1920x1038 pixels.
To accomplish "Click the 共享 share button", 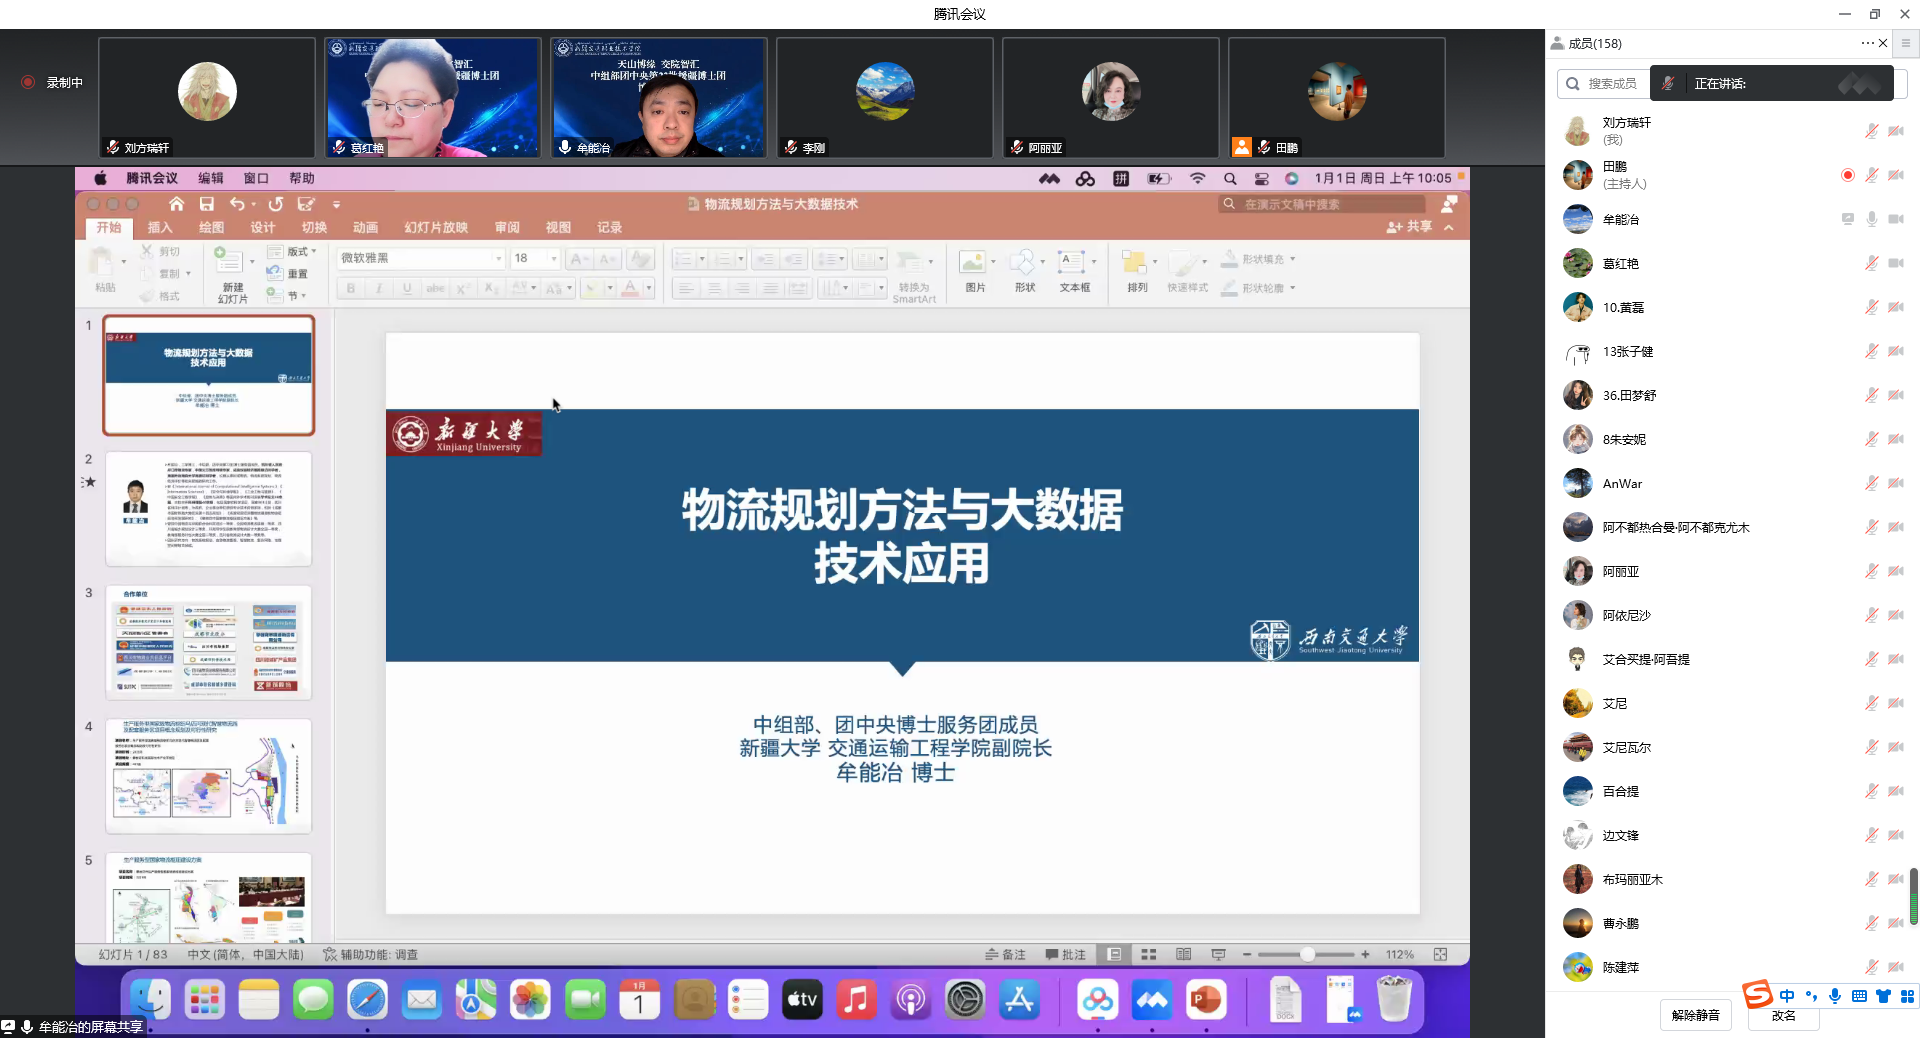I will (1410, 227).
